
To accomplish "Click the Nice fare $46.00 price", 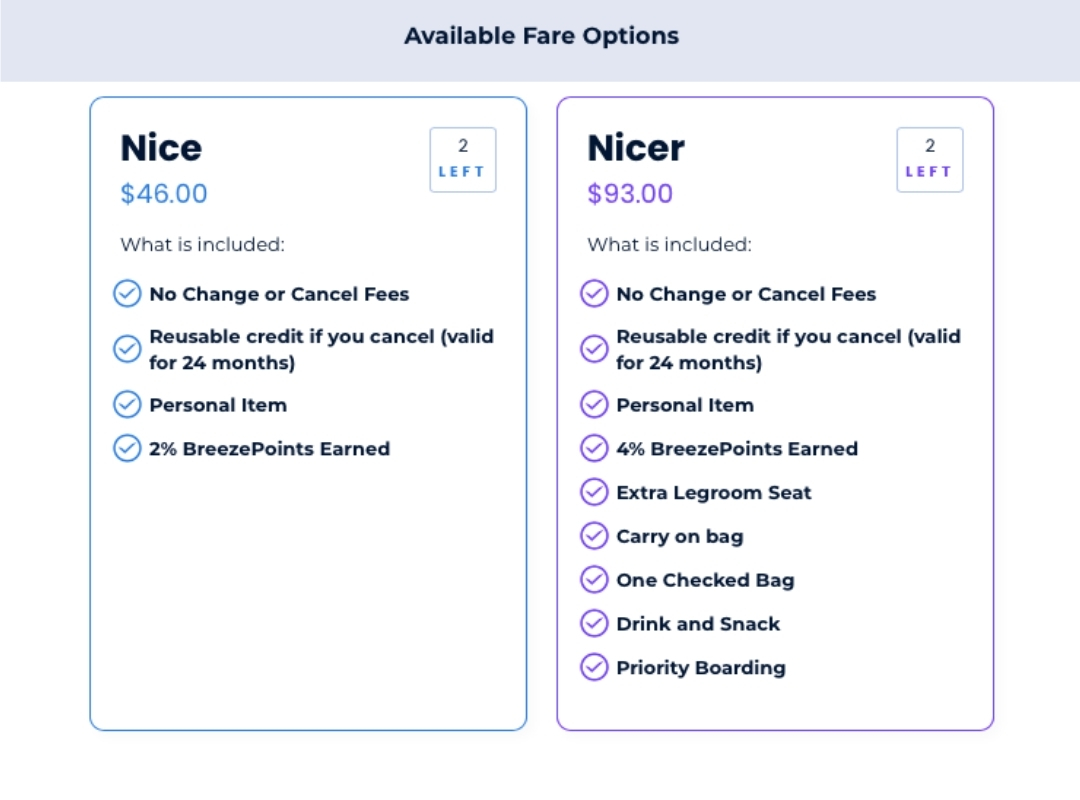I will 164,194.
